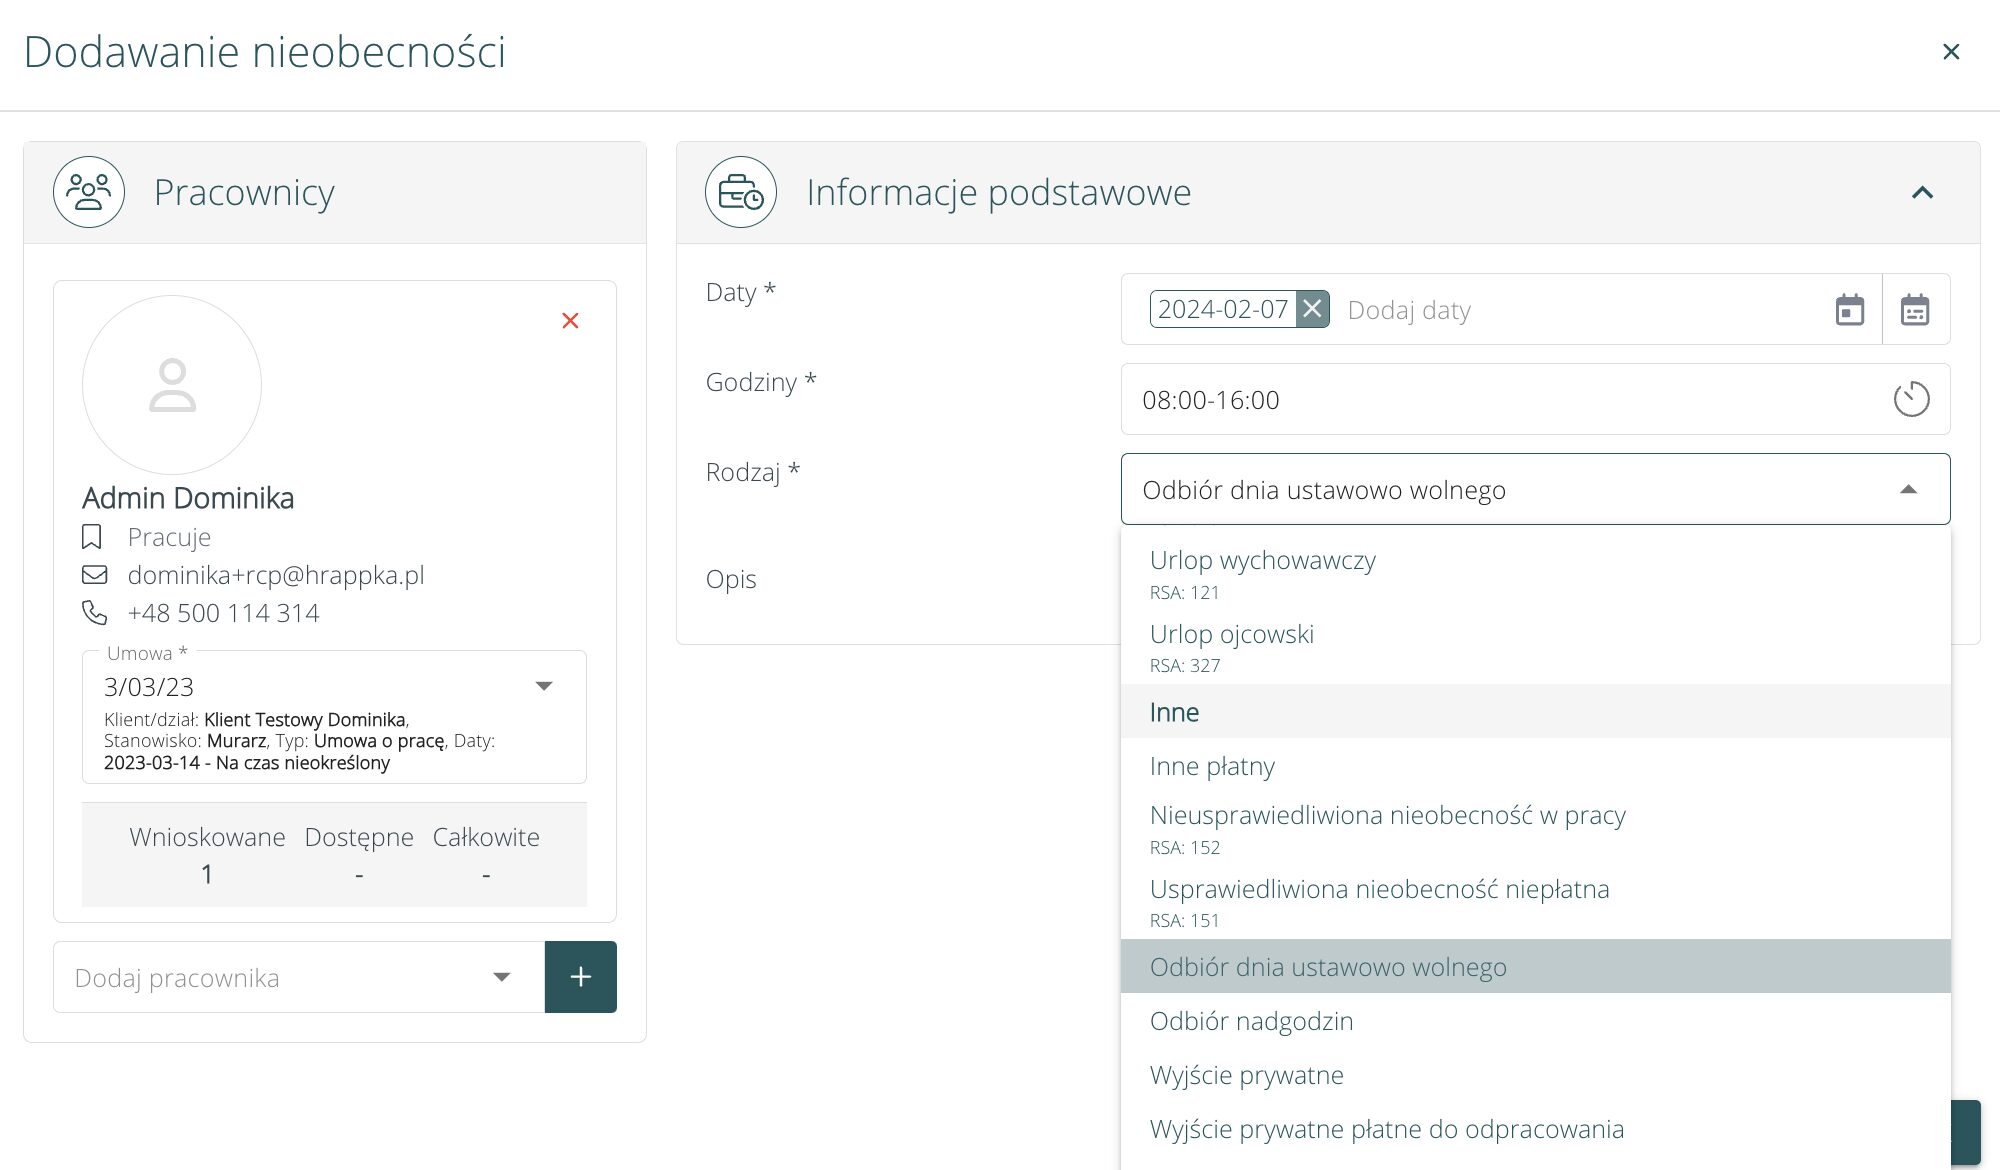Select Urlop wychowawczy option

[1262, 561]
